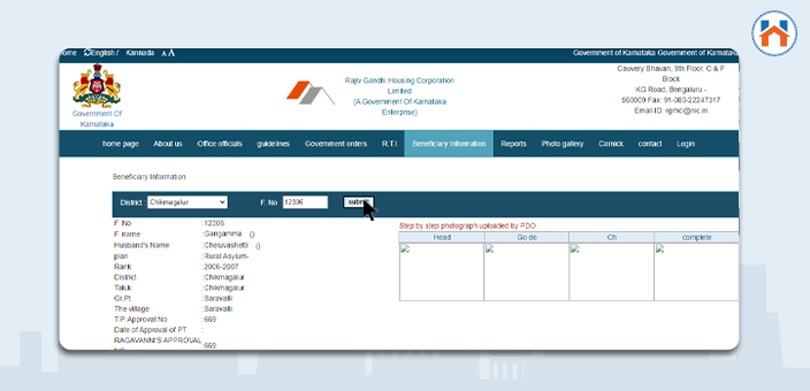Open the Government orders menu item
Viewport: 810px width, 391px height.
(x=336, y=144)
